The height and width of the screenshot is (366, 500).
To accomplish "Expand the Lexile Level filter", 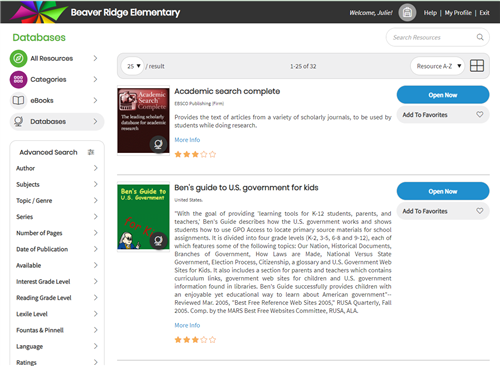I will click(57, 314).
